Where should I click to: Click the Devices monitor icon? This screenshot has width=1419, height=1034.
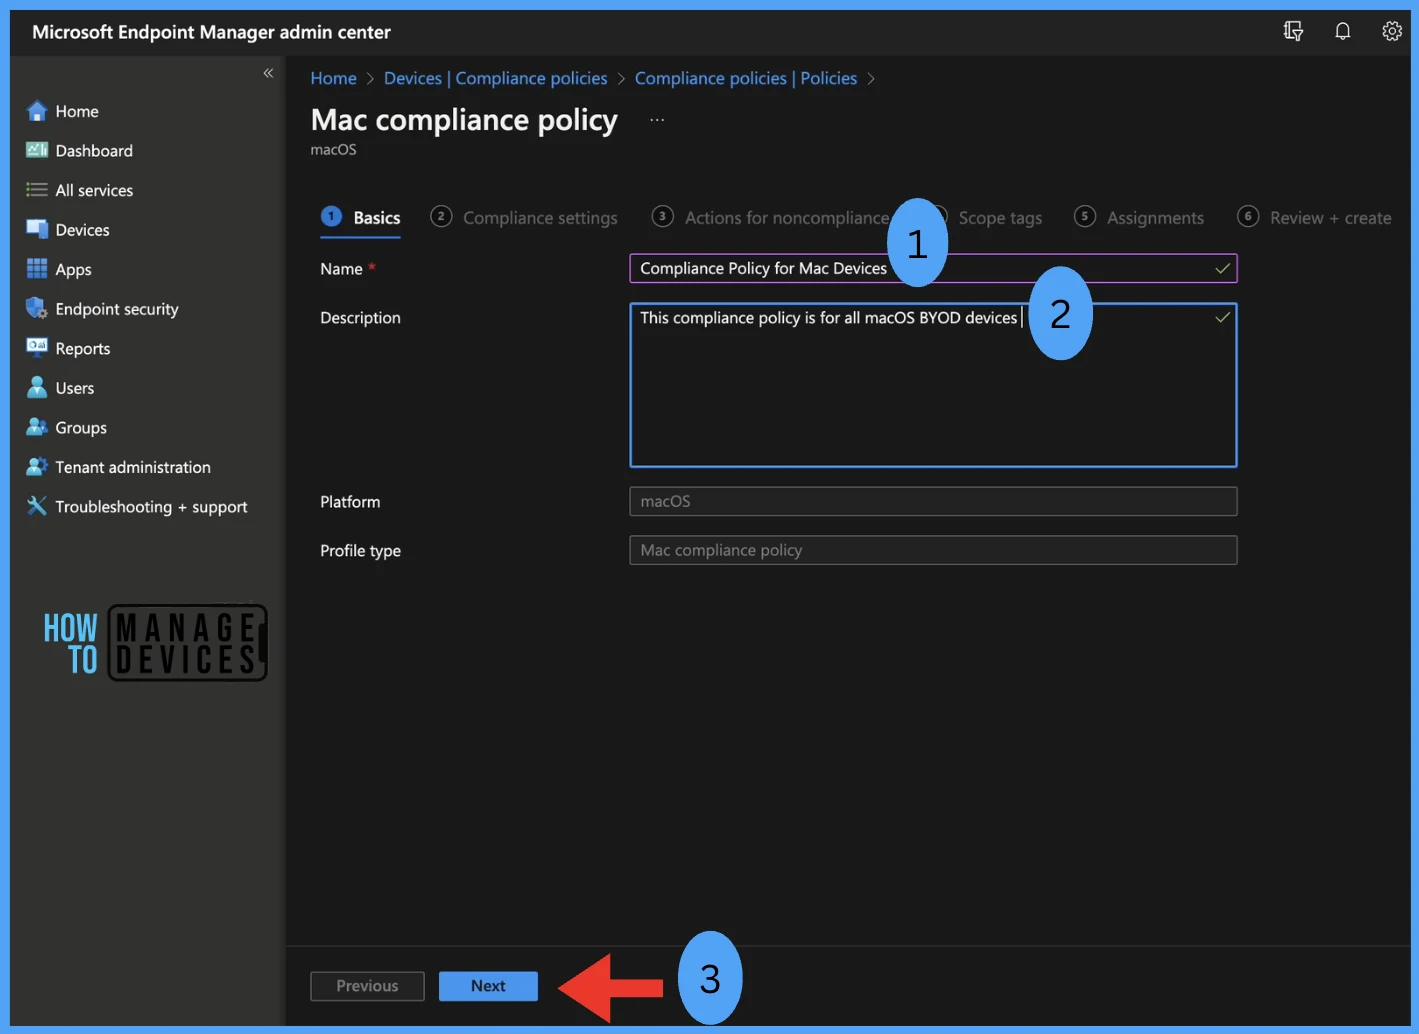click(x=37, y=229)
